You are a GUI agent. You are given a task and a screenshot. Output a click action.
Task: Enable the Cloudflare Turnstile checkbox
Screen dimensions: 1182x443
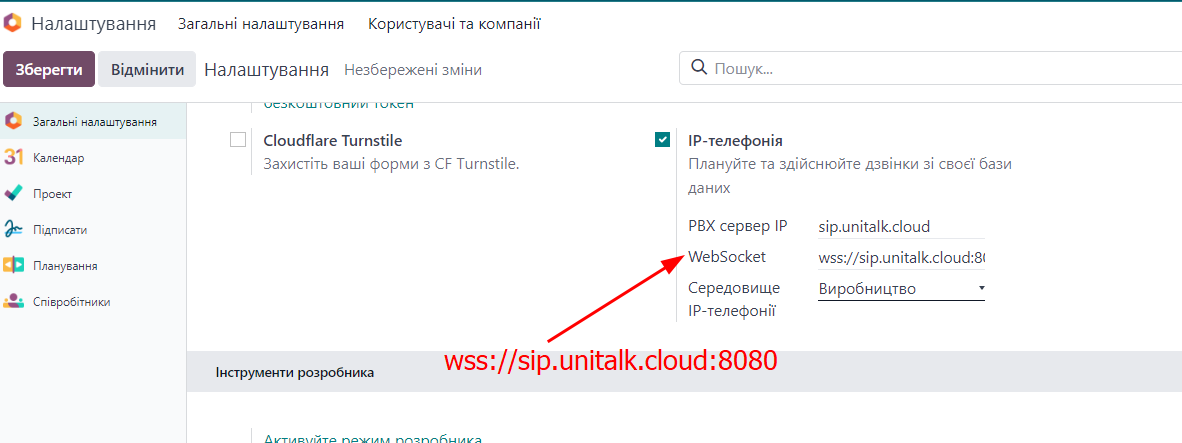click(x=238, y=140)
